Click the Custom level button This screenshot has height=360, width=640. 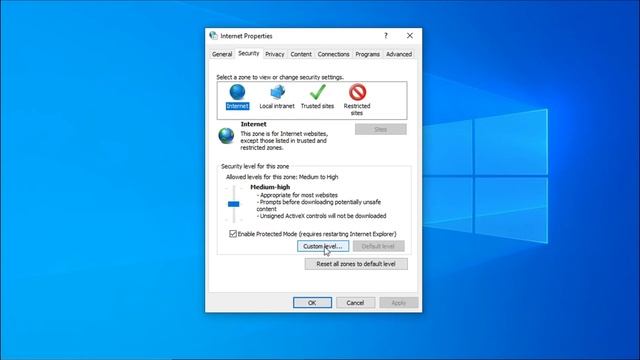pyautogui.click(x=323, y=246)
